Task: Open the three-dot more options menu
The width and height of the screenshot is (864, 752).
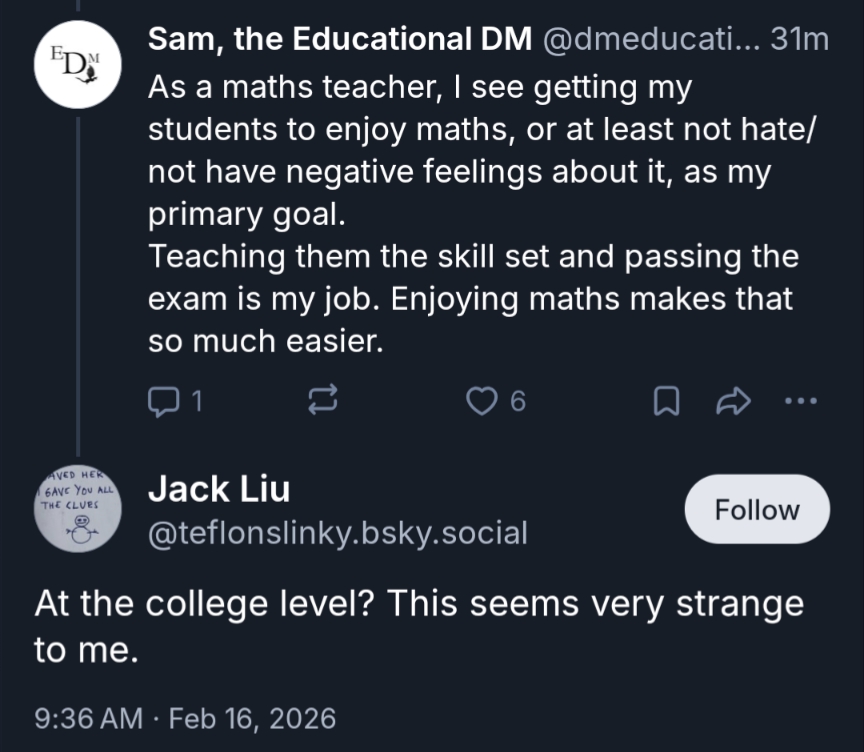Action: click(x=801, y=402)
